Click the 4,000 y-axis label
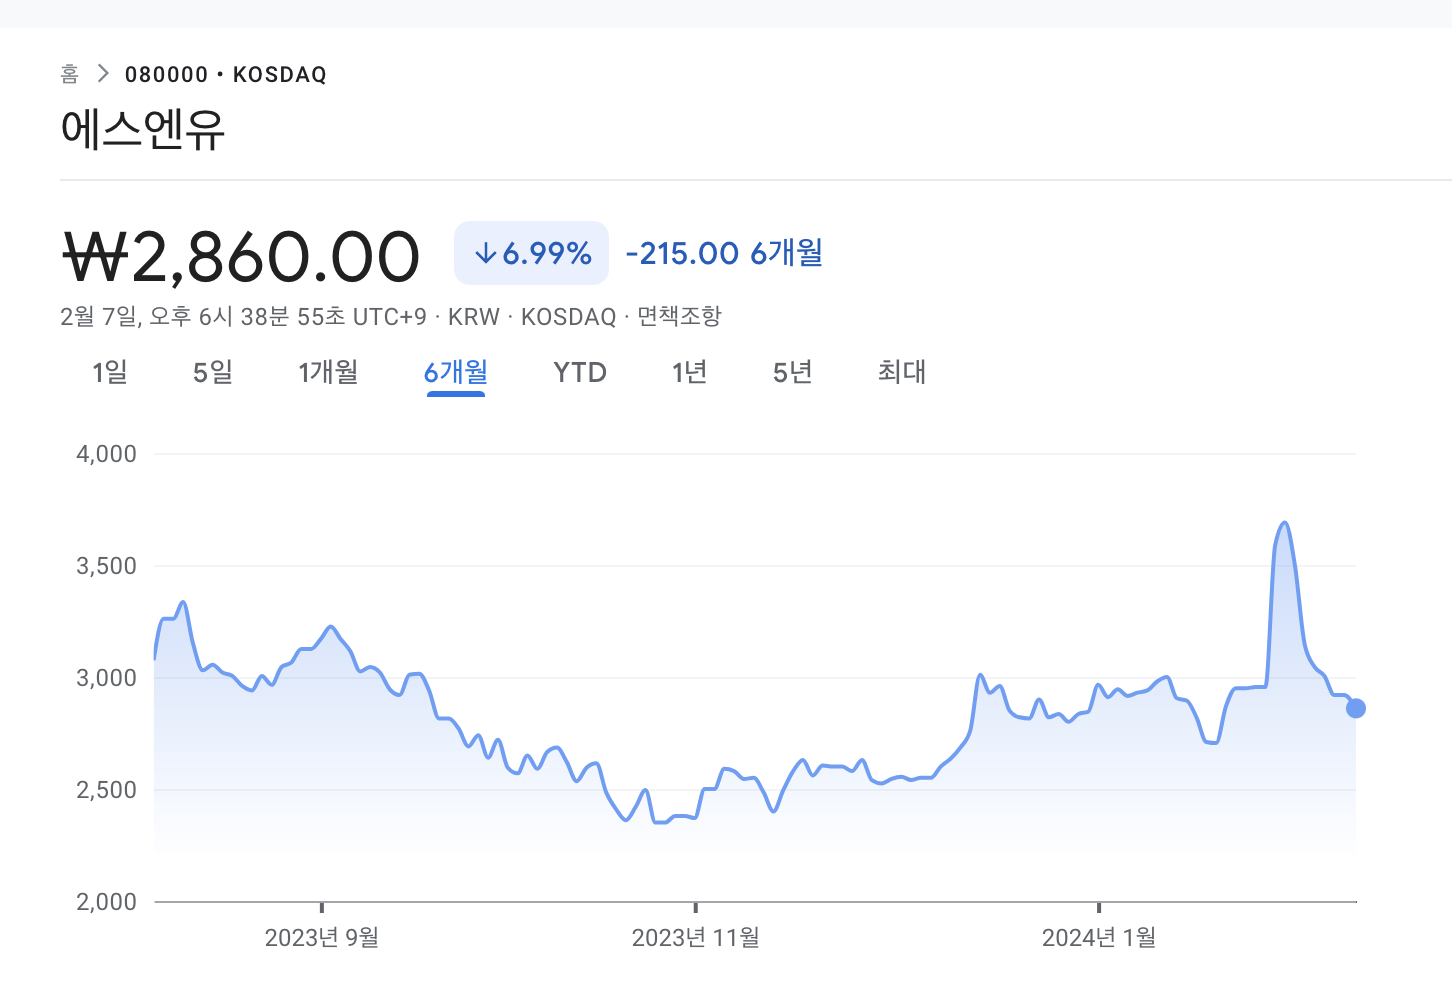The width and height of the screenshot is (1452, 982). (x=106, y=454)
